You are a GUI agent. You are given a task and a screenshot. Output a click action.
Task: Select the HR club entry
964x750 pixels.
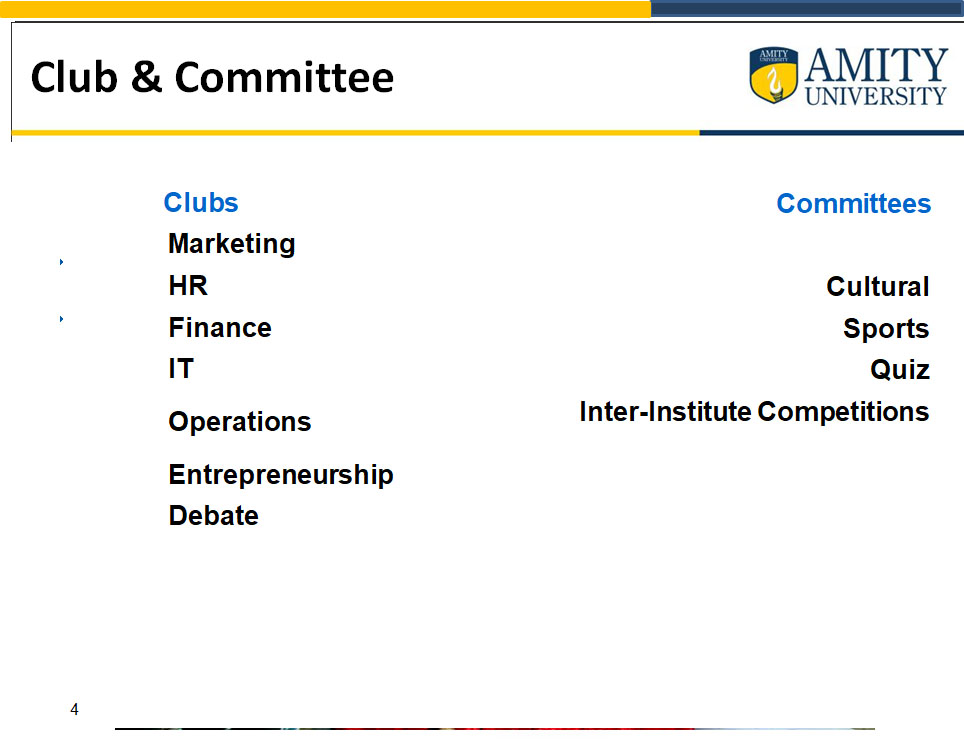coord(188,285)
